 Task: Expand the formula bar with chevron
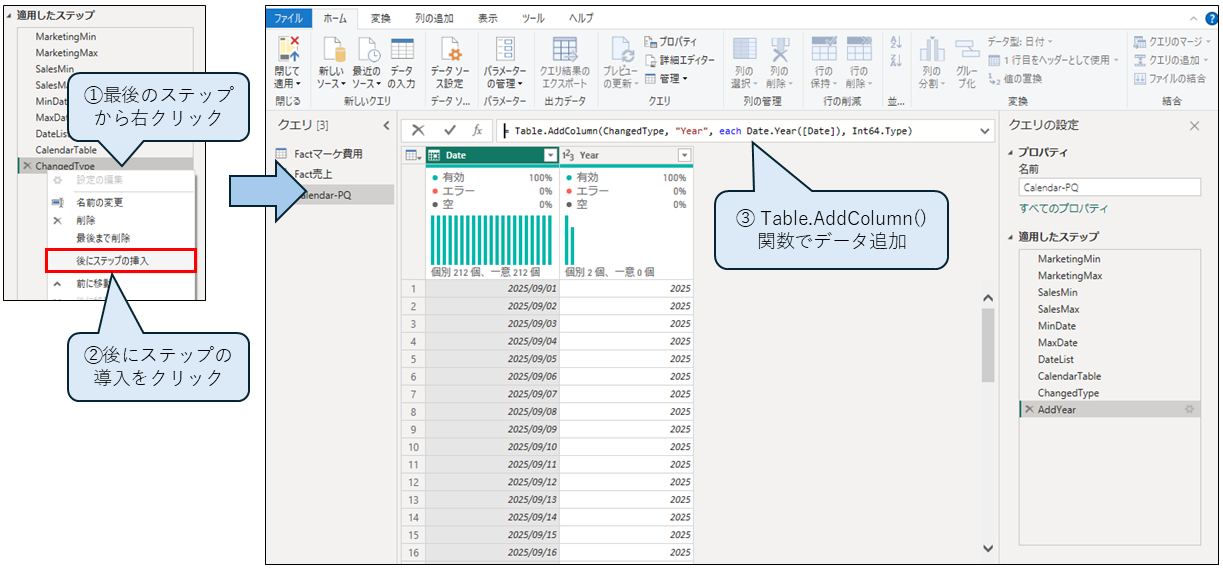pyautogui.click(x=985, y=131)
